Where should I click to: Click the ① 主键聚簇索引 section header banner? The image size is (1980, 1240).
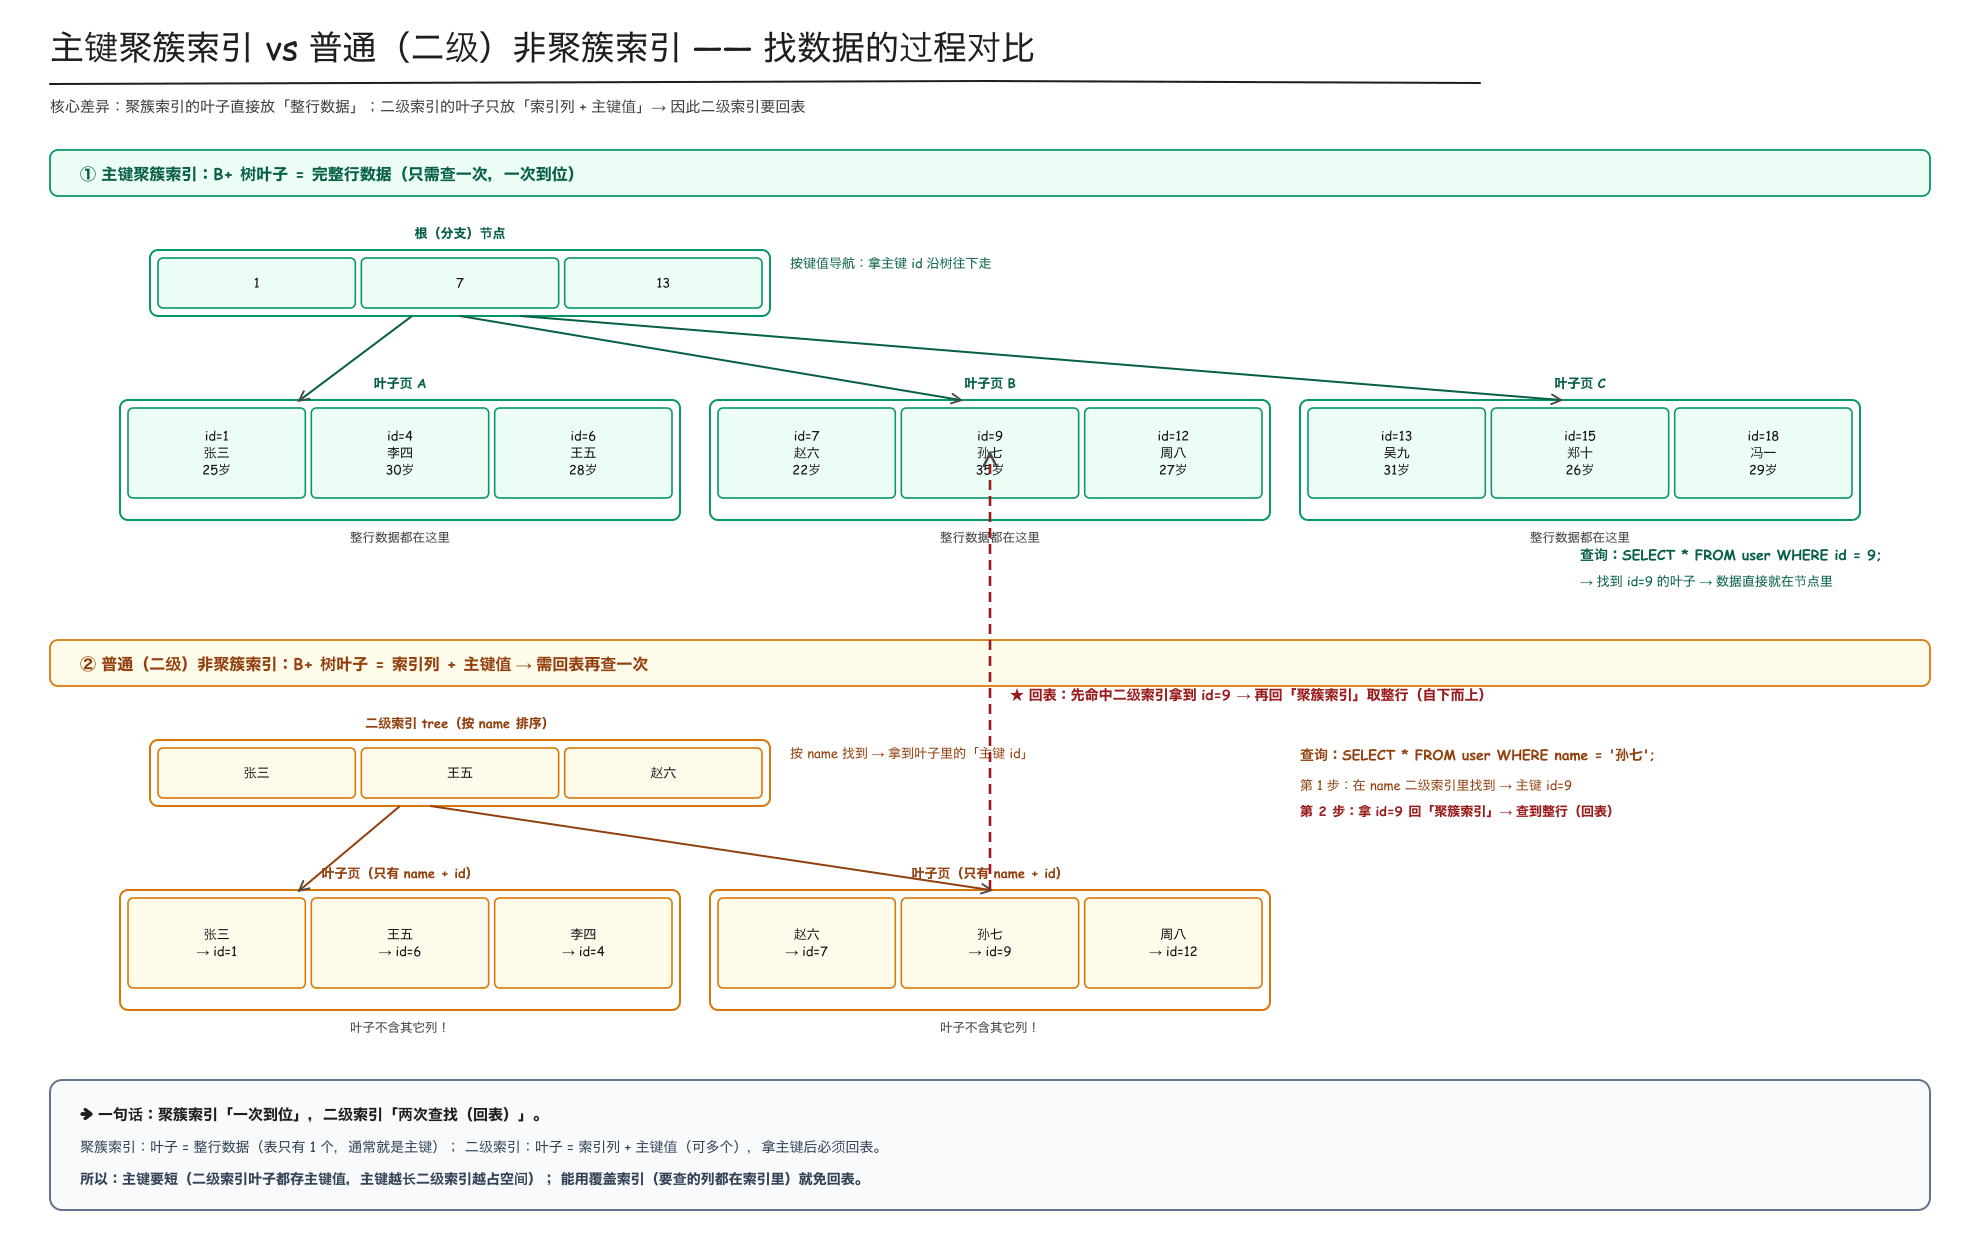coord(990,173)
